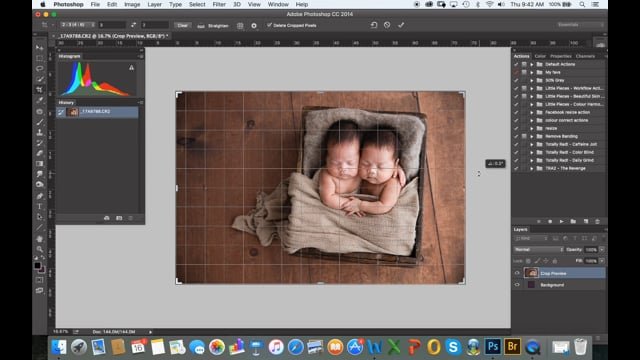Open the crop aspect ratio preset dropdown
The width and height of the screenshot is (640, 360).
tap(78, 25)
